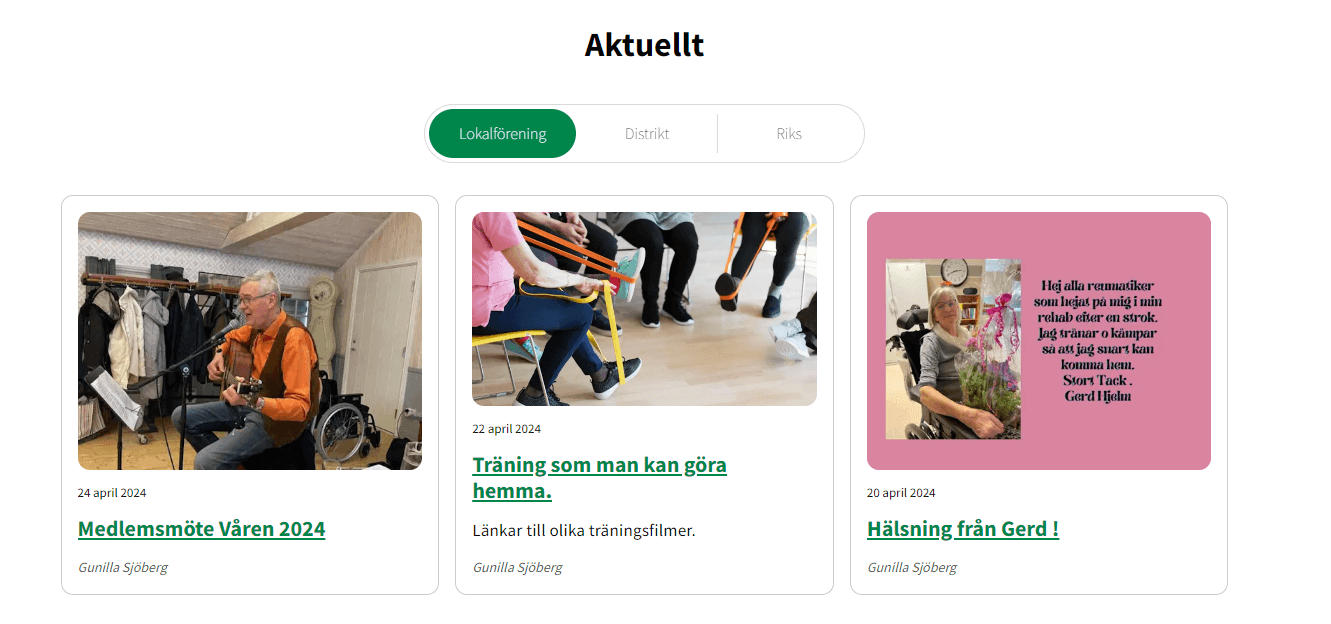The height and width of the screenshot is (624, 1331).
Task: Click the date 20 april 2024
Action: [901, 493]
